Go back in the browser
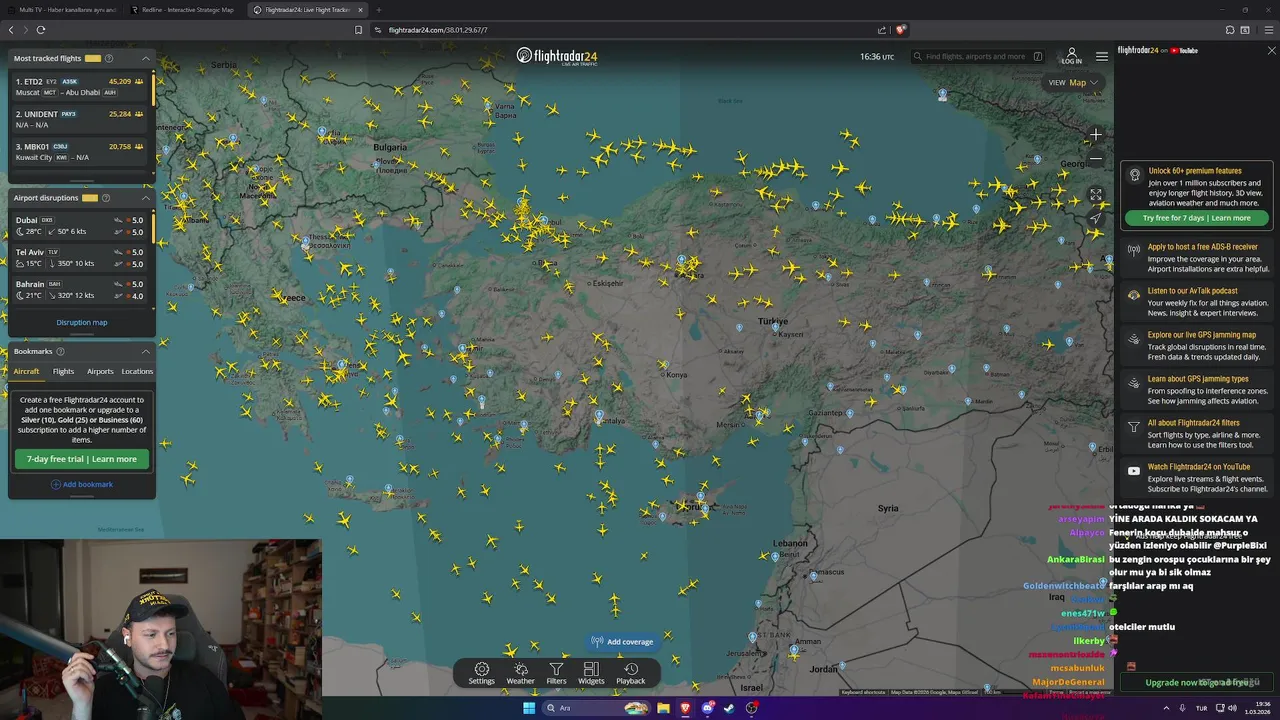Viewport: 1280px width, 720px height. coord(11,30)
